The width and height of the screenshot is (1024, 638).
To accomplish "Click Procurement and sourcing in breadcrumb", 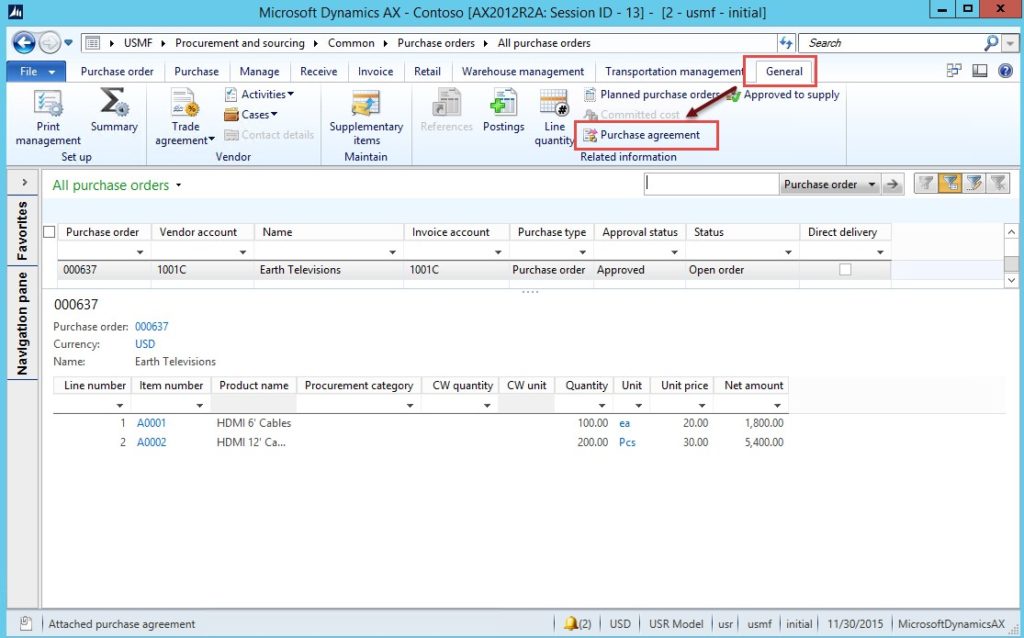I will [x=240, y=43].
